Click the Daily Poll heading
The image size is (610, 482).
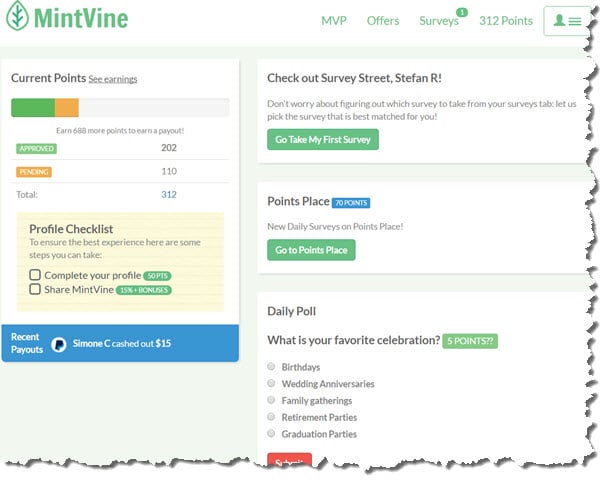click(x=291, y=311)
